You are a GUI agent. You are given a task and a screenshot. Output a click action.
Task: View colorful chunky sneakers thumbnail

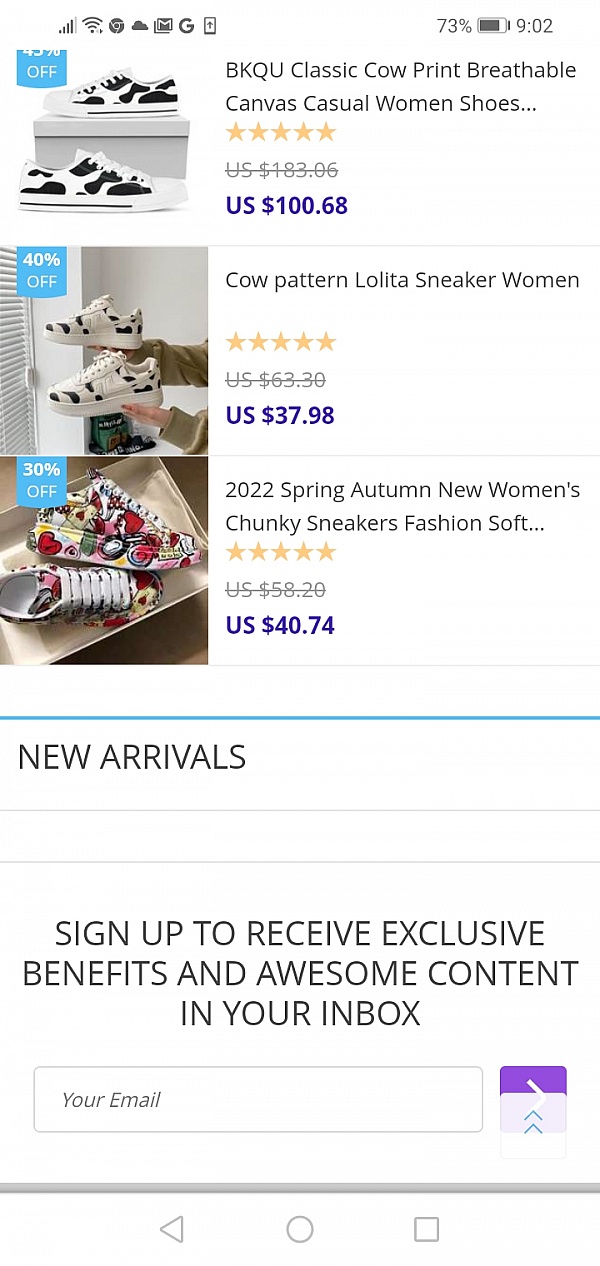(104, 560)
